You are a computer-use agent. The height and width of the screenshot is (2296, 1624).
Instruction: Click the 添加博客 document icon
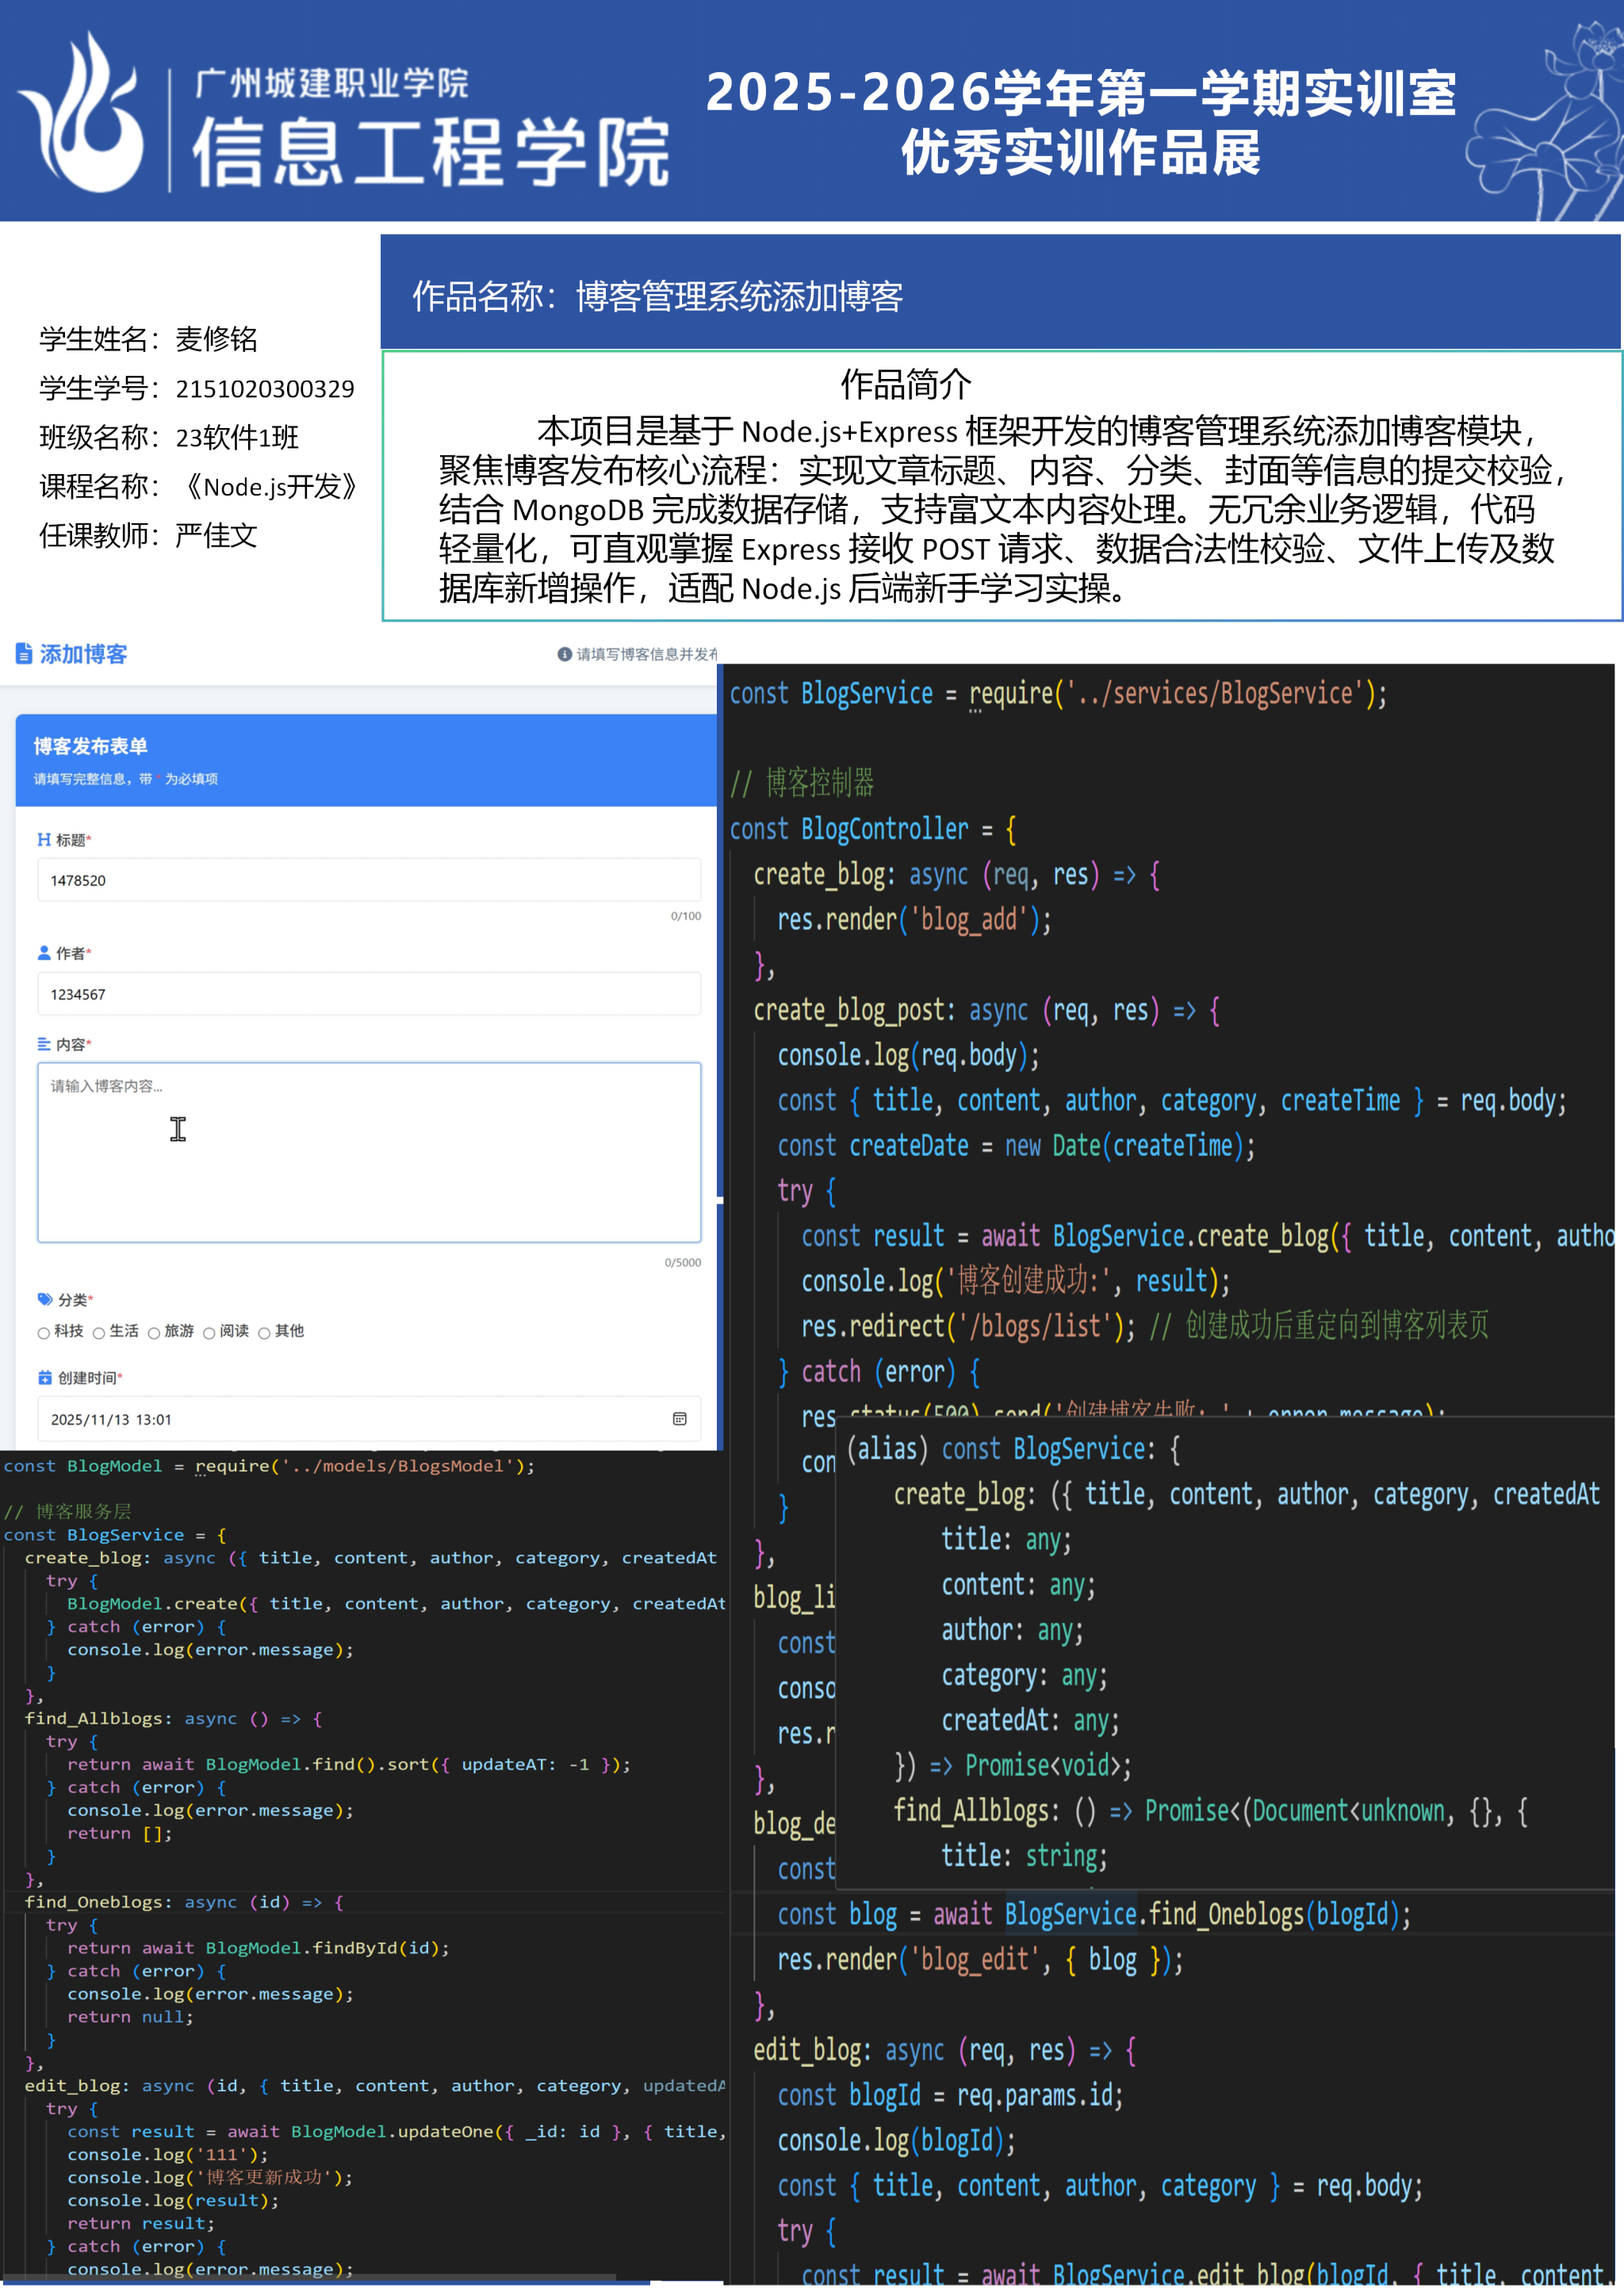click(24, 654)
